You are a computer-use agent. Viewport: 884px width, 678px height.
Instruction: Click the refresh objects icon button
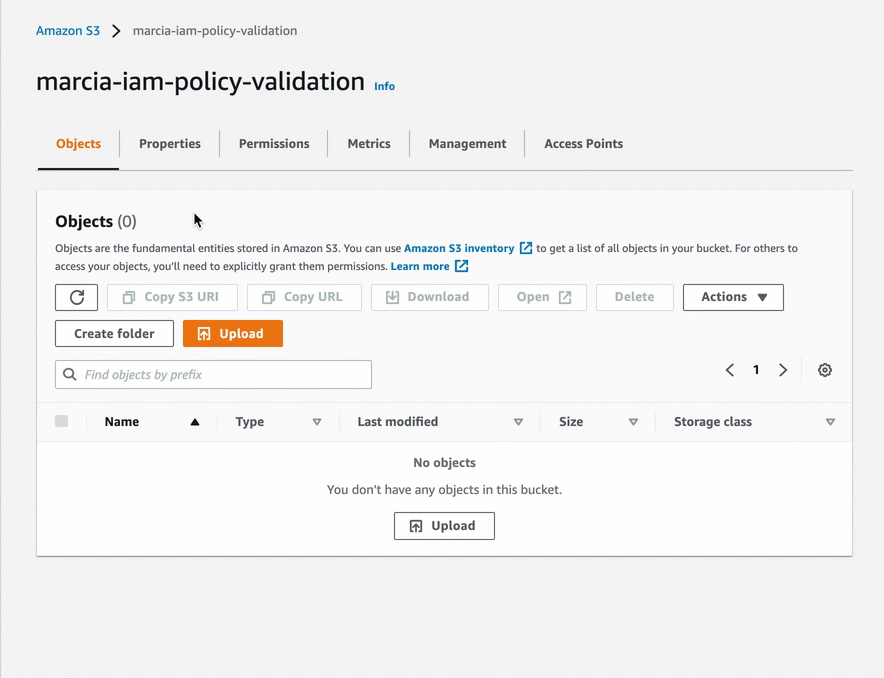77,297
